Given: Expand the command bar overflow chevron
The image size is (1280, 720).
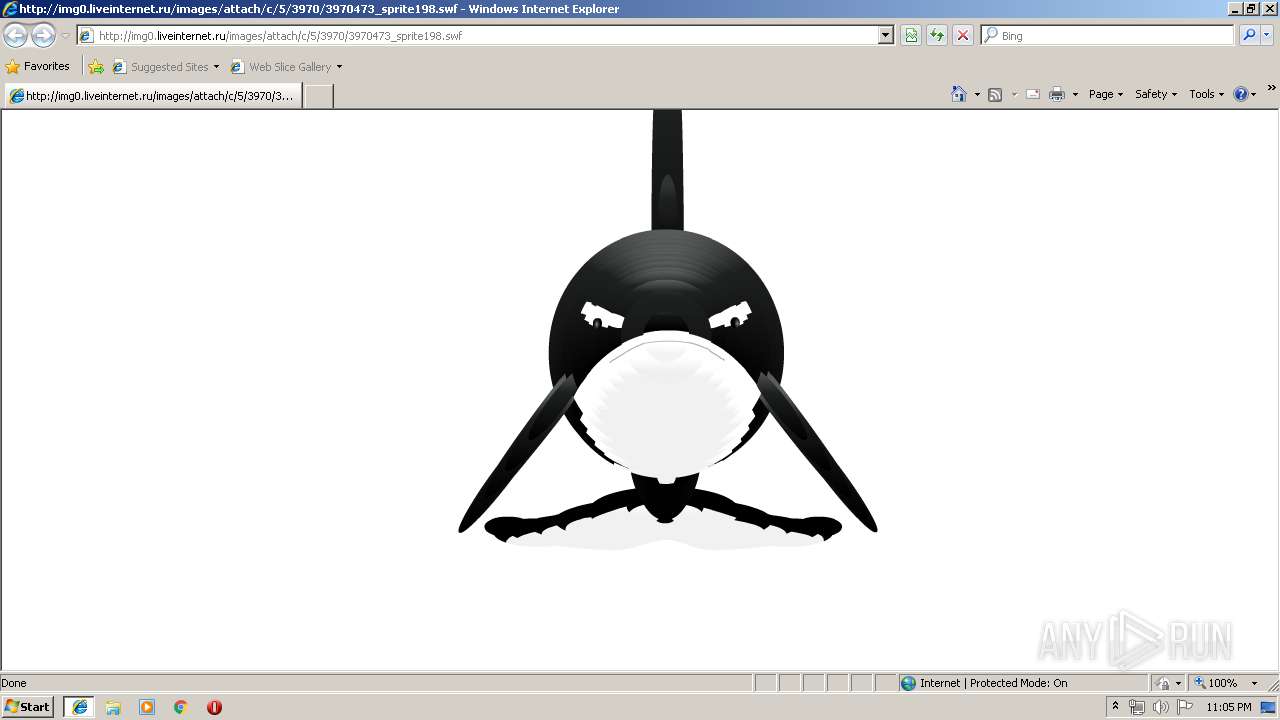Looking at the screenshot, I should coord(1271,88).
